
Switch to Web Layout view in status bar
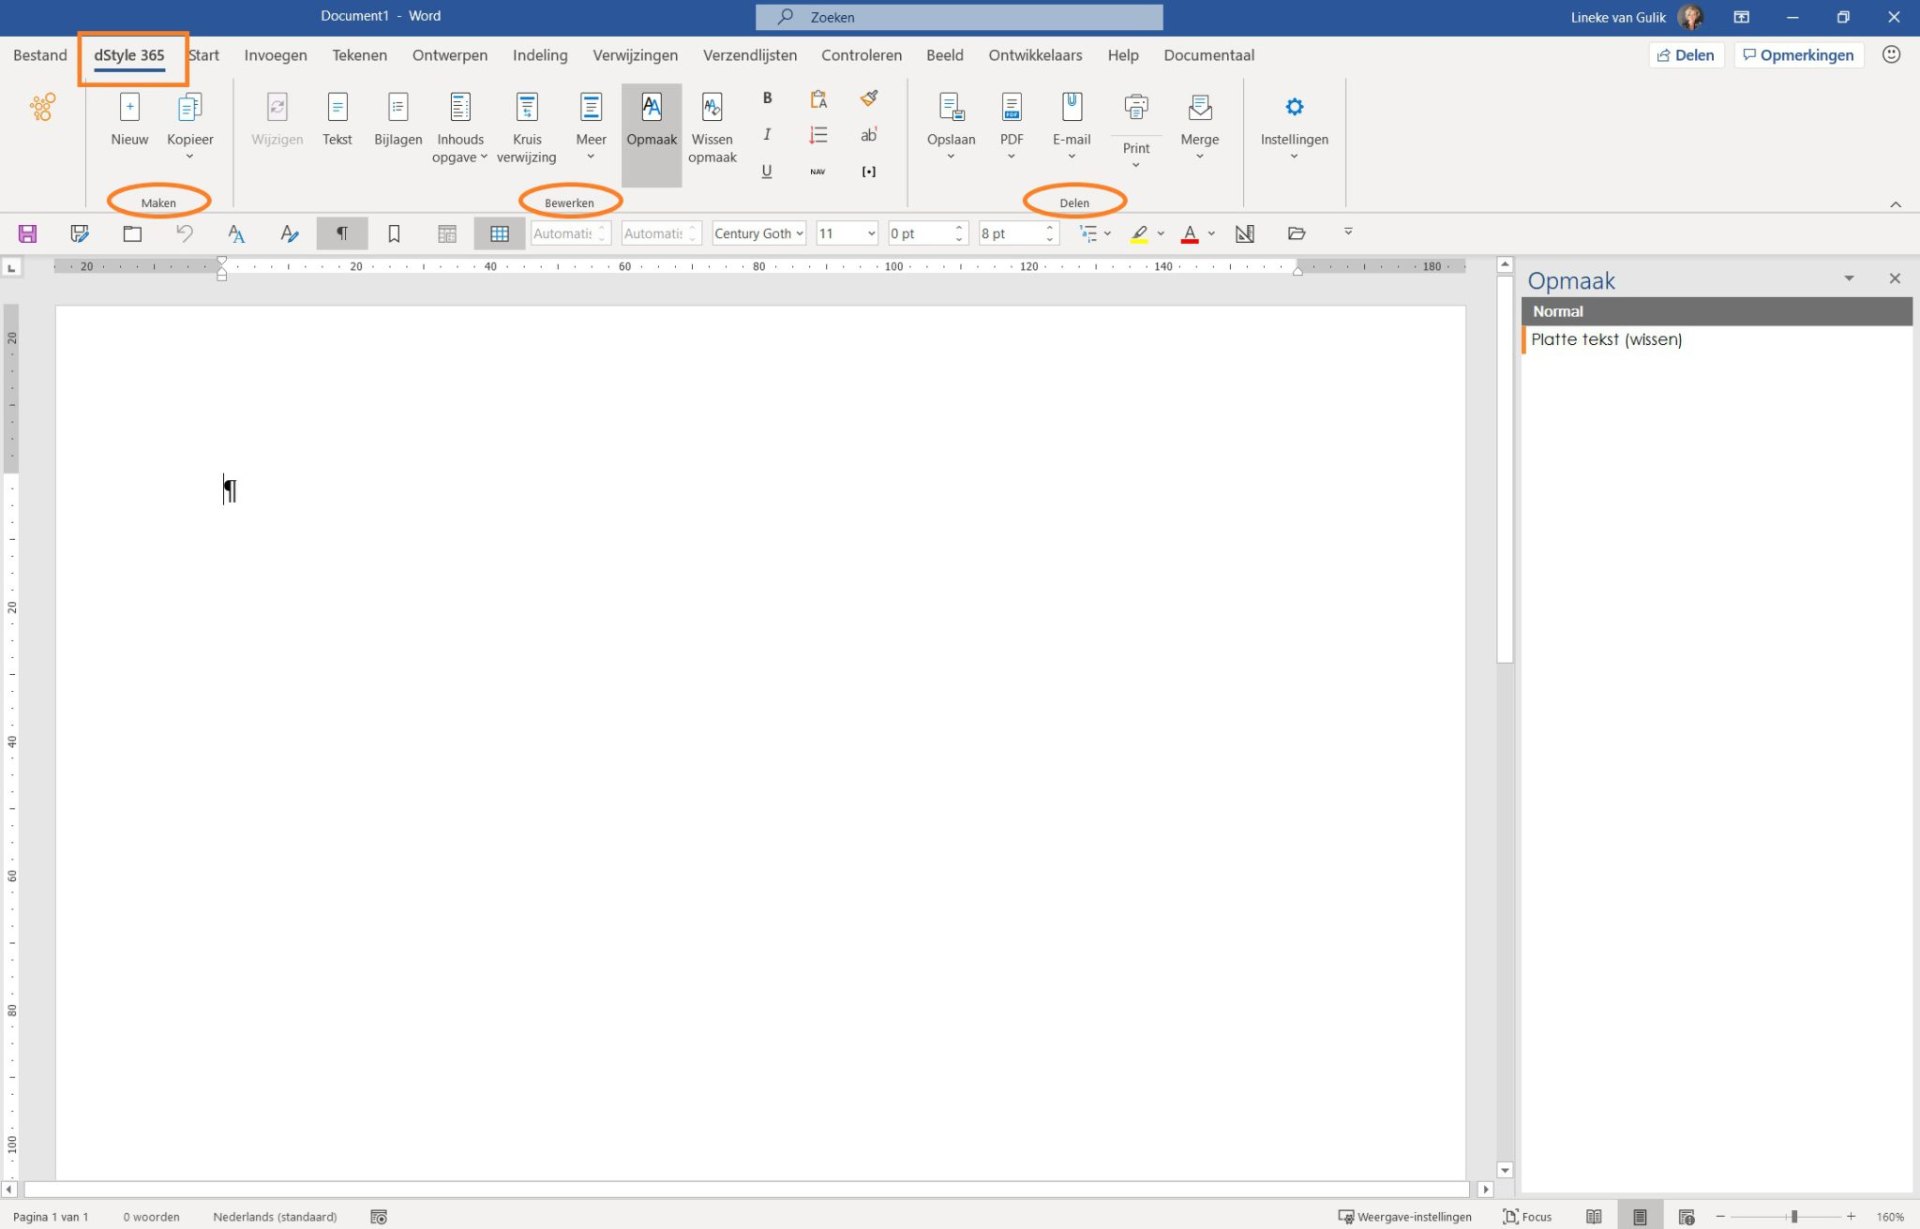pos(1686,1217)
